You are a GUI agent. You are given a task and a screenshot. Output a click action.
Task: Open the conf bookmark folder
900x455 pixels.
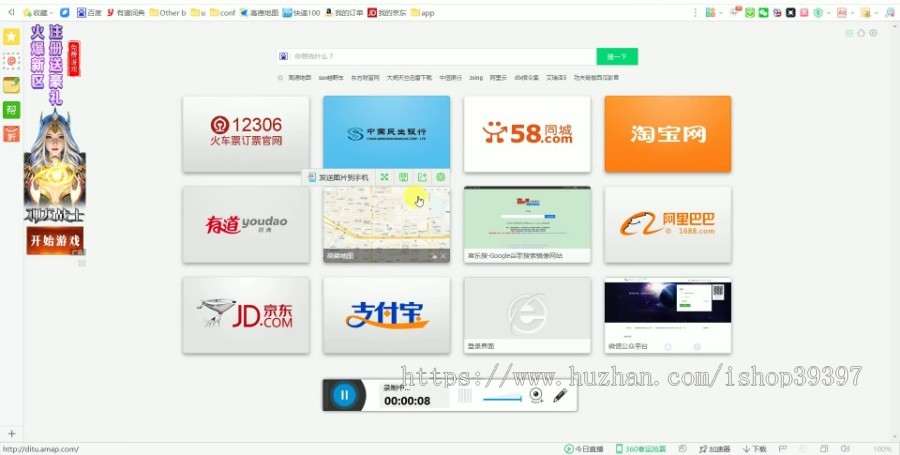tap(223, 13)
